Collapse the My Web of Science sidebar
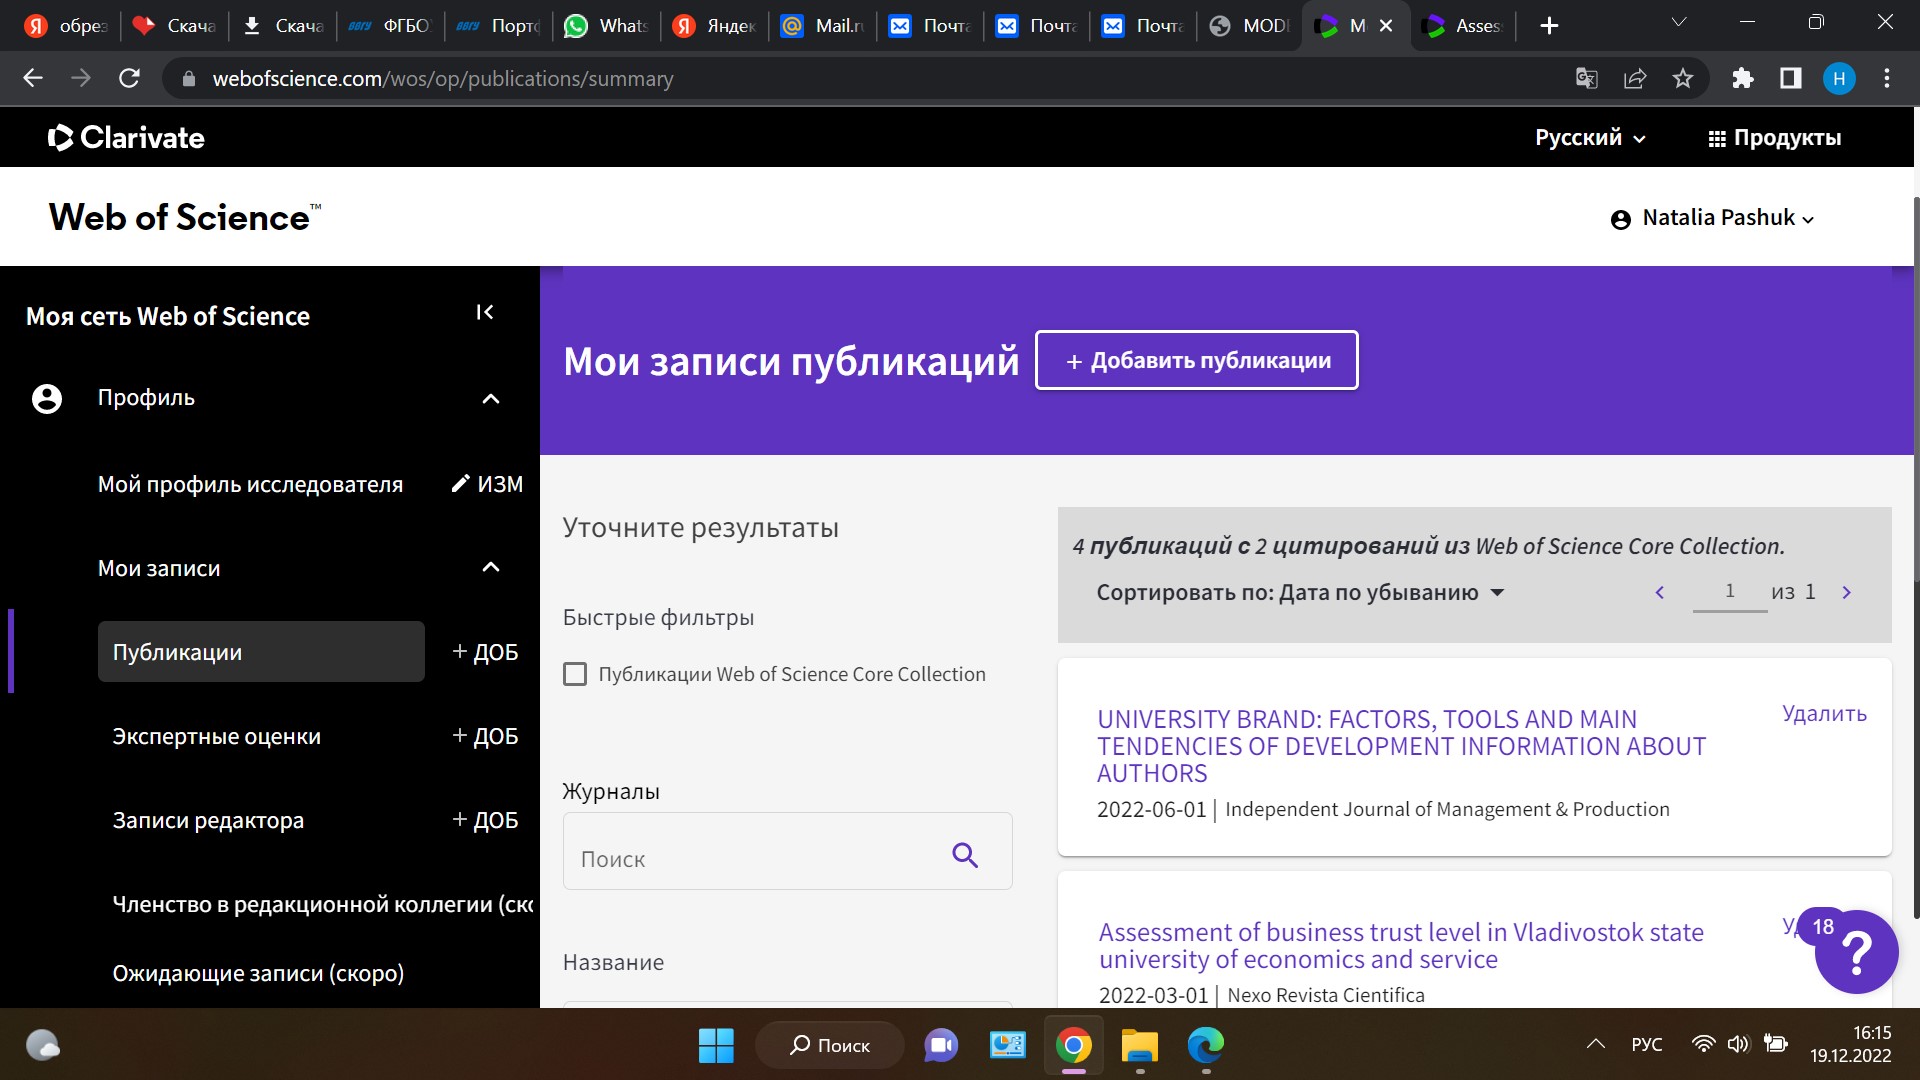The image size is (1920, 1080). click(485, 313)
